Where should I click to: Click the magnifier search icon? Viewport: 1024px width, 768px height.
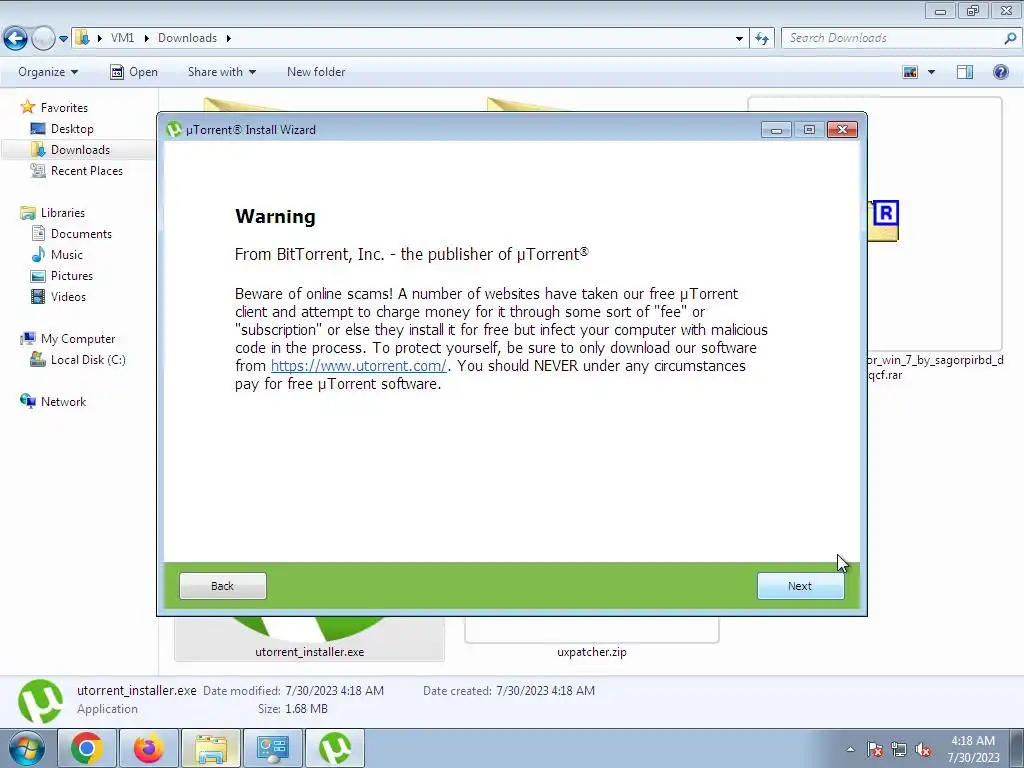coord(1010,38)
